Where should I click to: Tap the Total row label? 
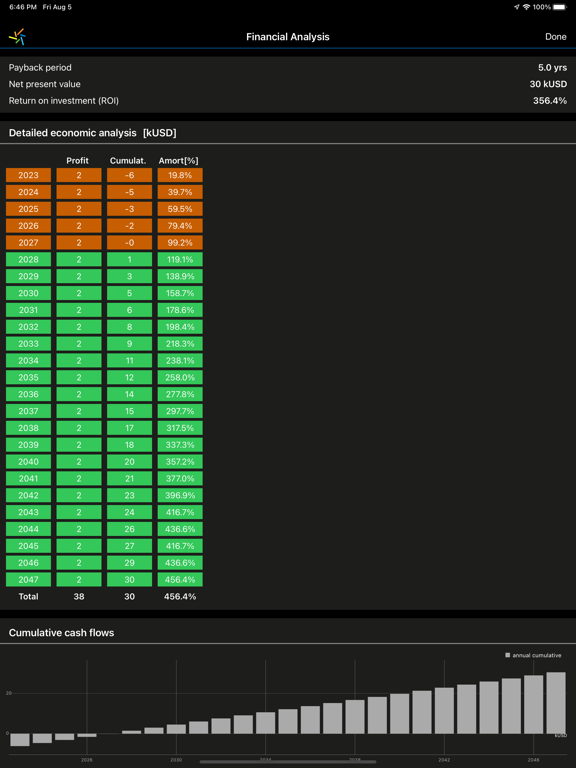28,597
